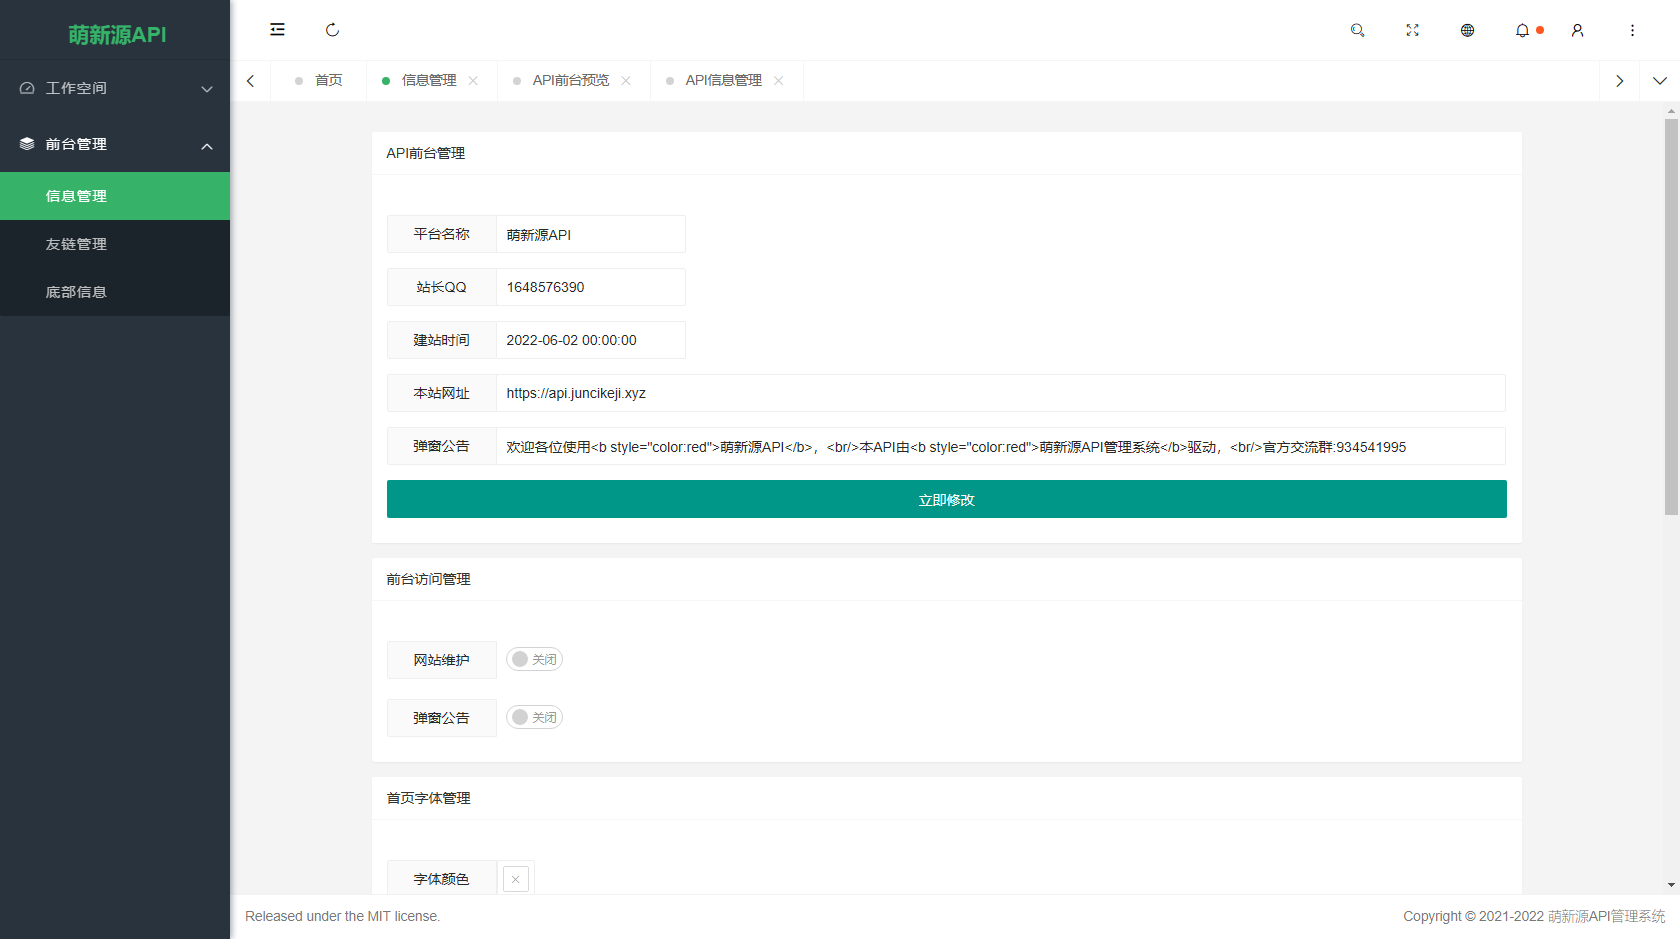Collapse the sidebar with the menu icon

277,30
